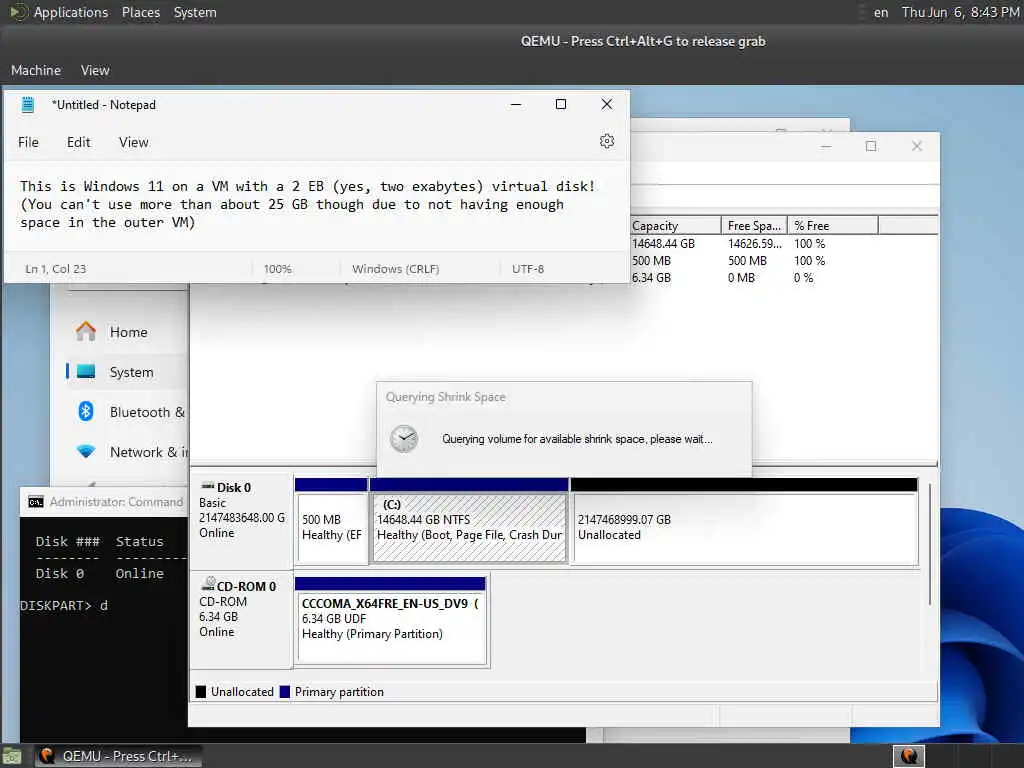This screenshot has width=1024, height=768.
Task: Click the QEMU tray icon in bottom panel
Action: tap(908, 756)
